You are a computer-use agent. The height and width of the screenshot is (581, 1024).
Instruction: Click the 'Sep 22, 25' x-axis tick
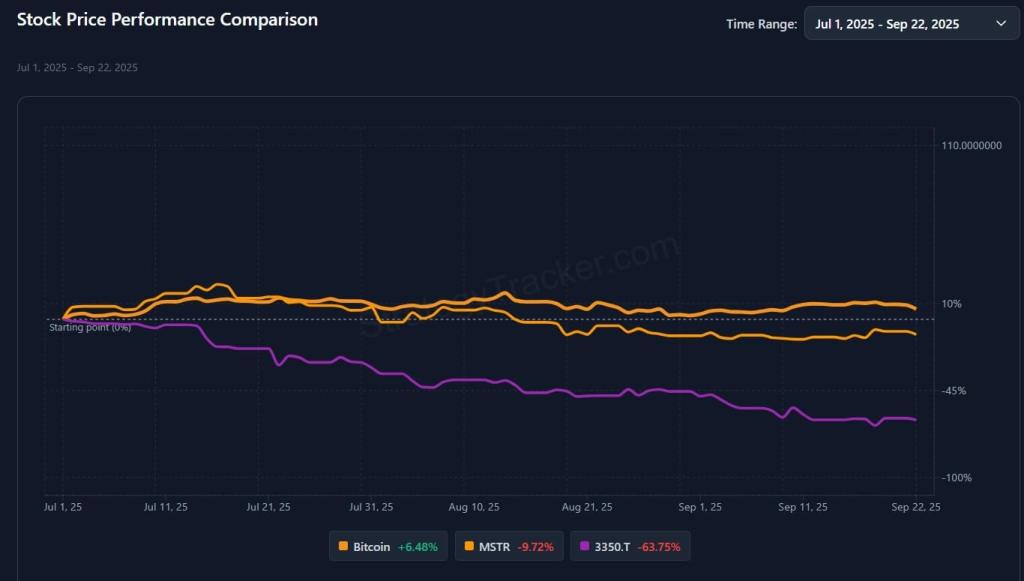(916, 508)
